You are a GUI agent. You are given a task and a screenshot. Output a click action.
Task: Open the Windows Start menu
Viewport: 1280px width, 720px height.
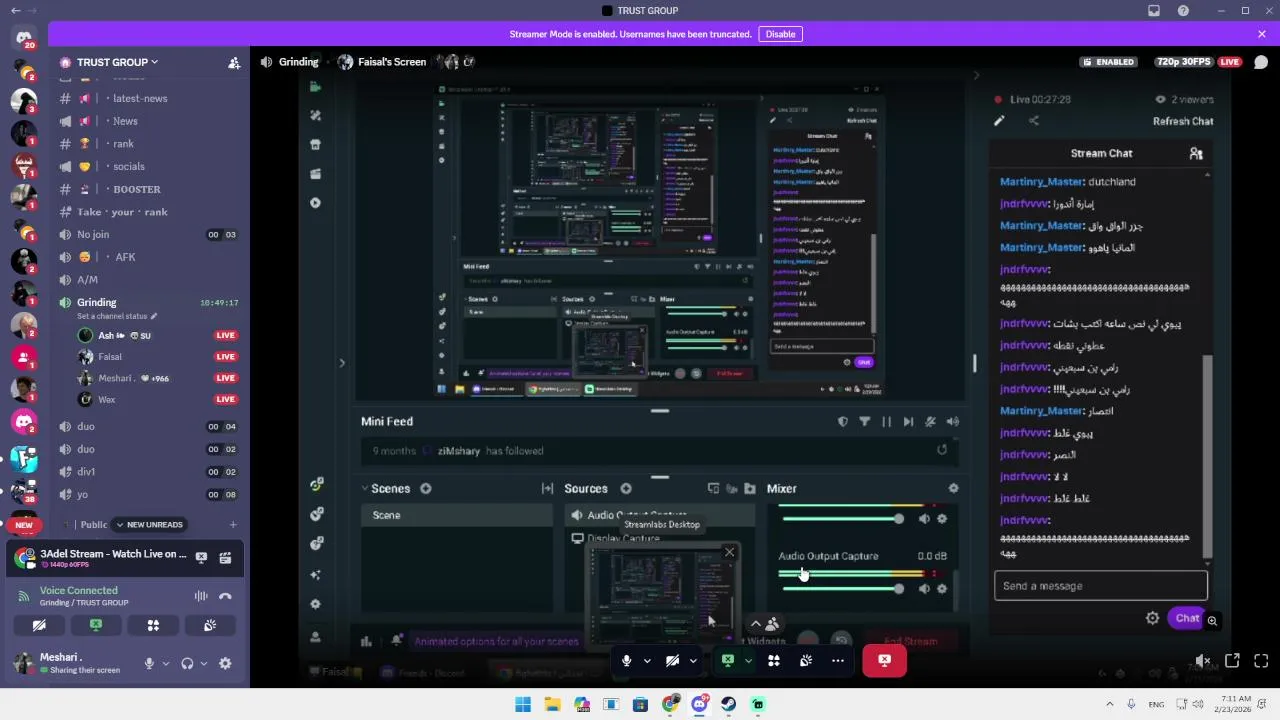(x=523, y=704)
